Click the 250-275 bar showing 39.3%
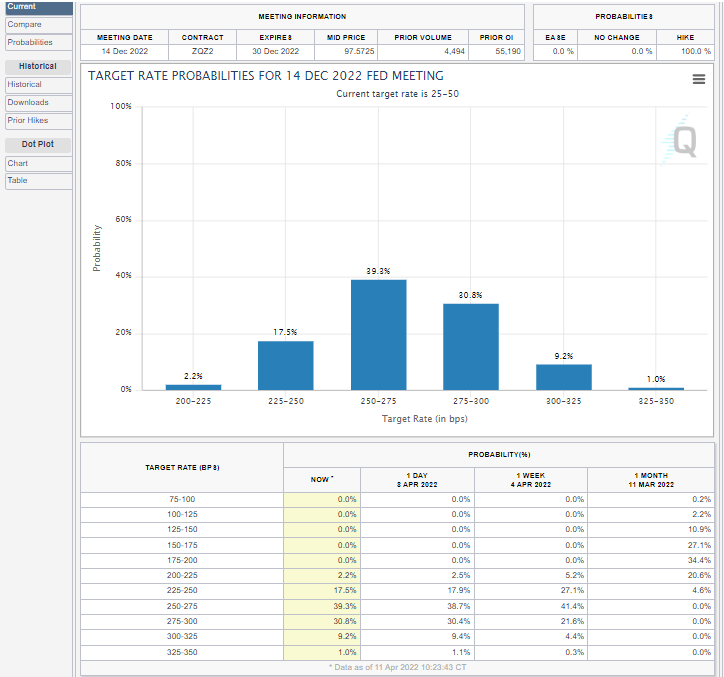The width and height of the screenshot is (724, 677). (x=378, y=334)
